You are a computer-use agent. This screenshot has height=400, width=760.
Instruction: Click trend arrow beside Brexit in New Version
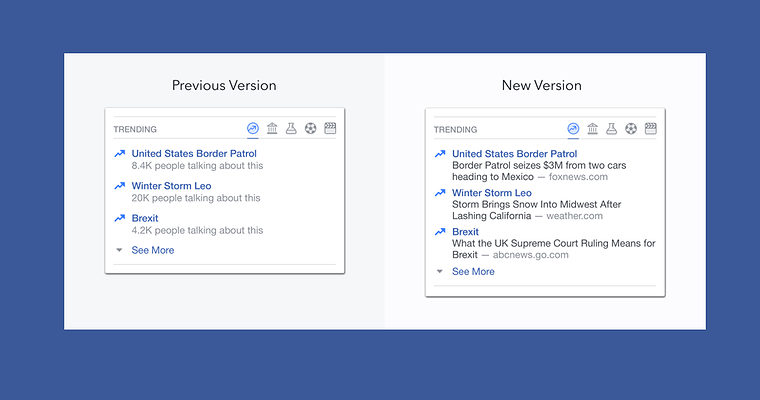point(440,232)
